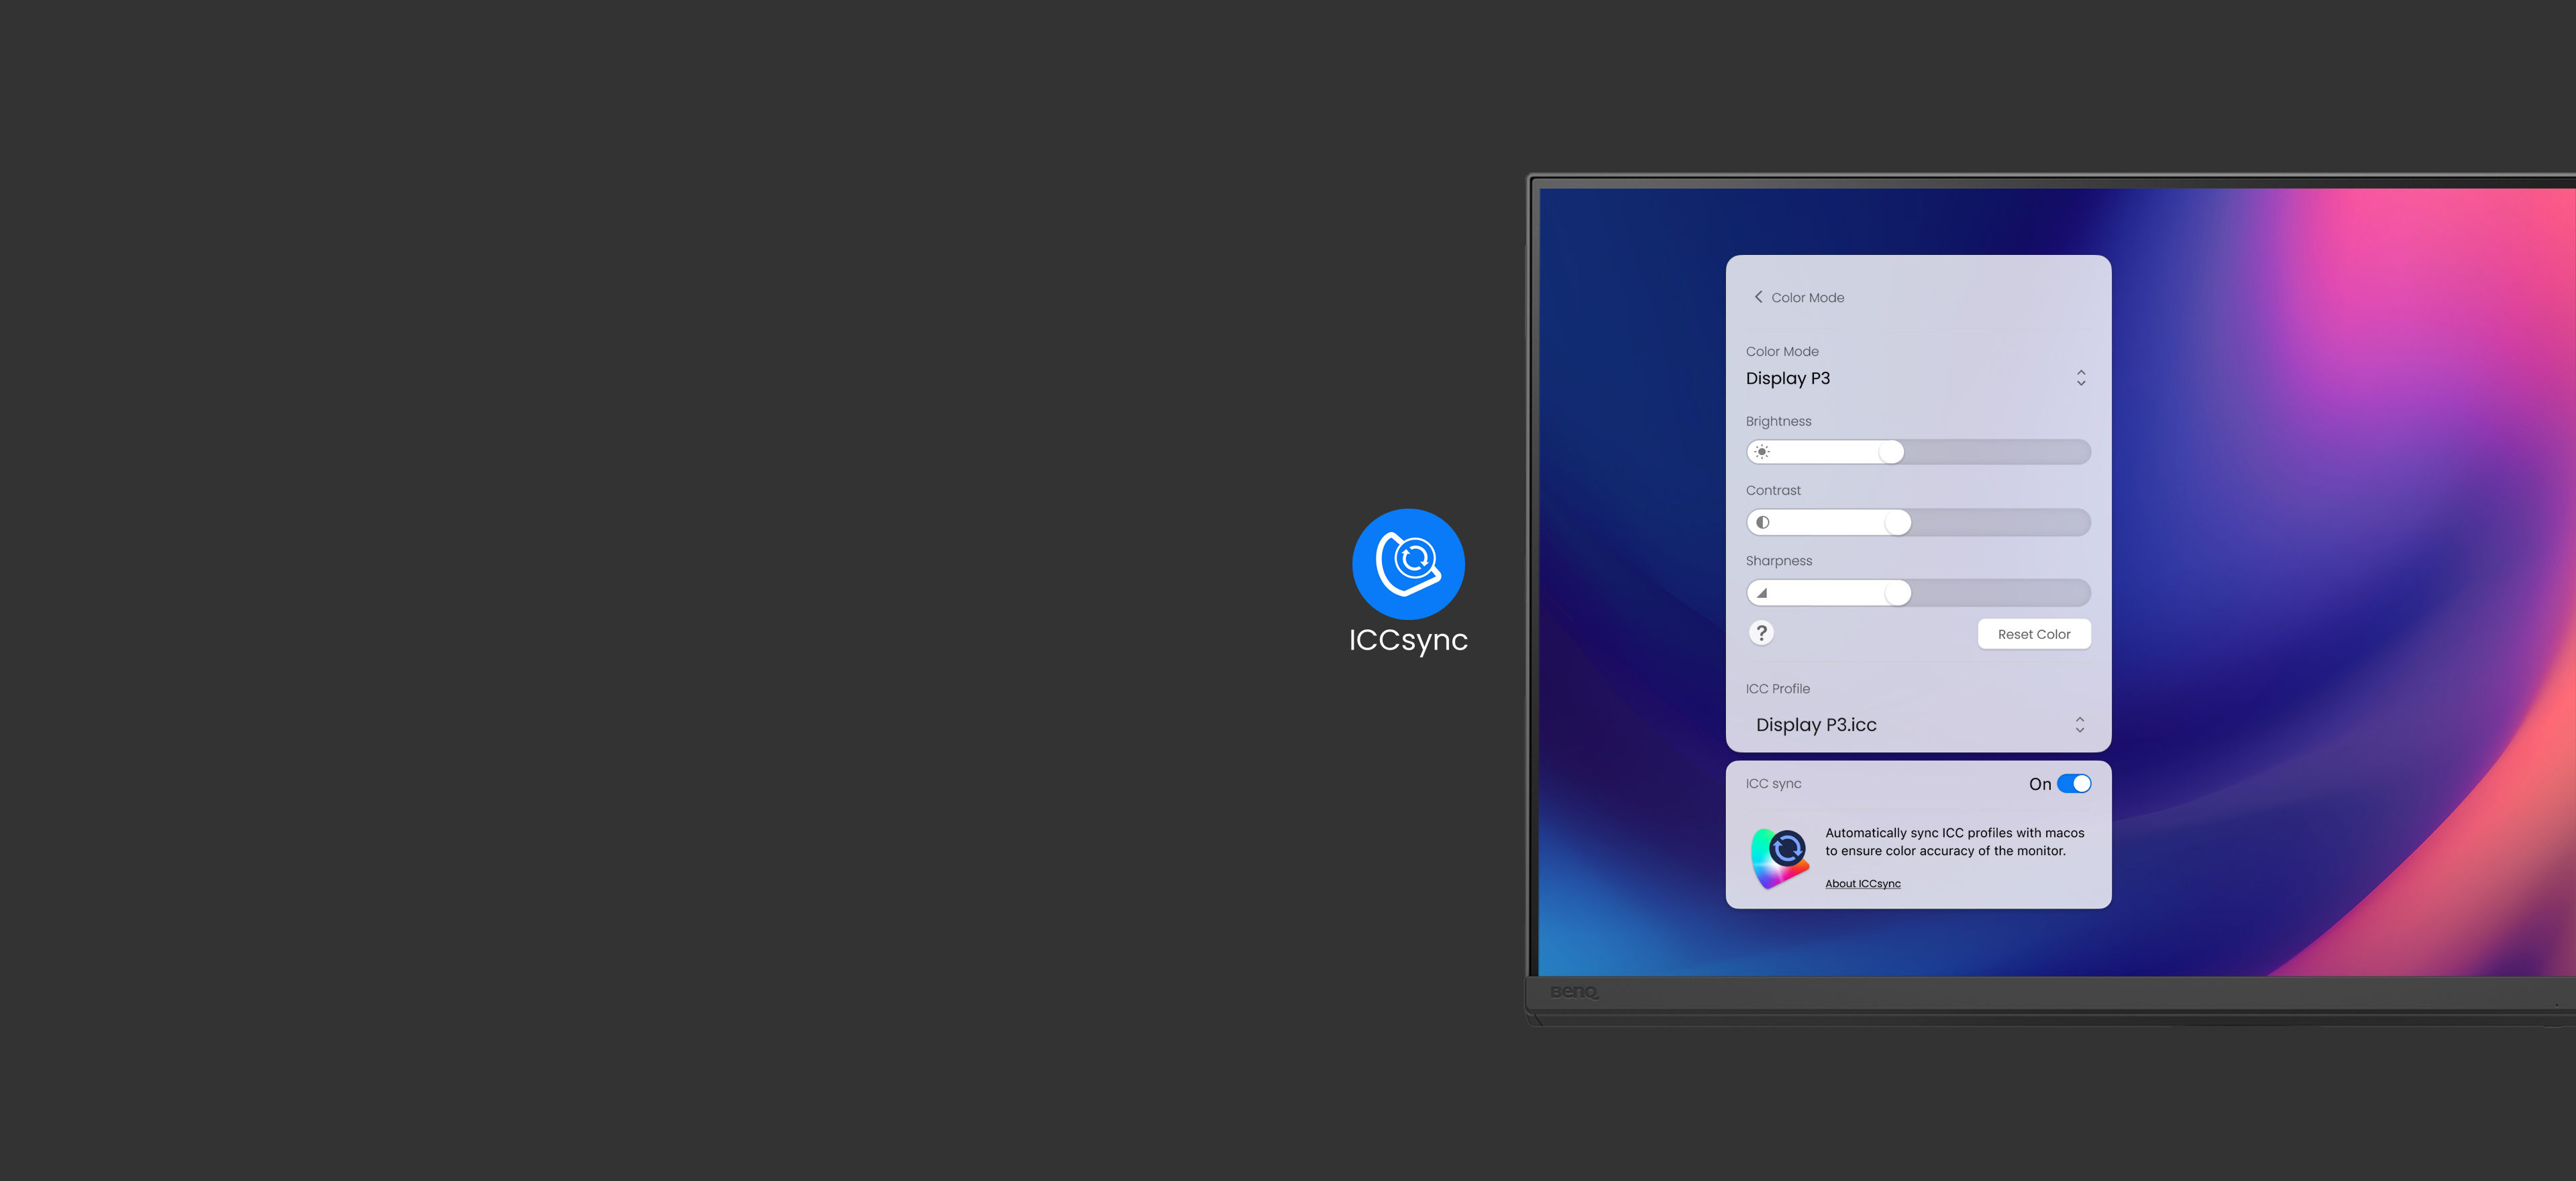Image resolution: width=2576 pixels, height=1181 pixels.
Task: Click the chevron stepper next to Display P3
Action: click(x=2081, y=378)
